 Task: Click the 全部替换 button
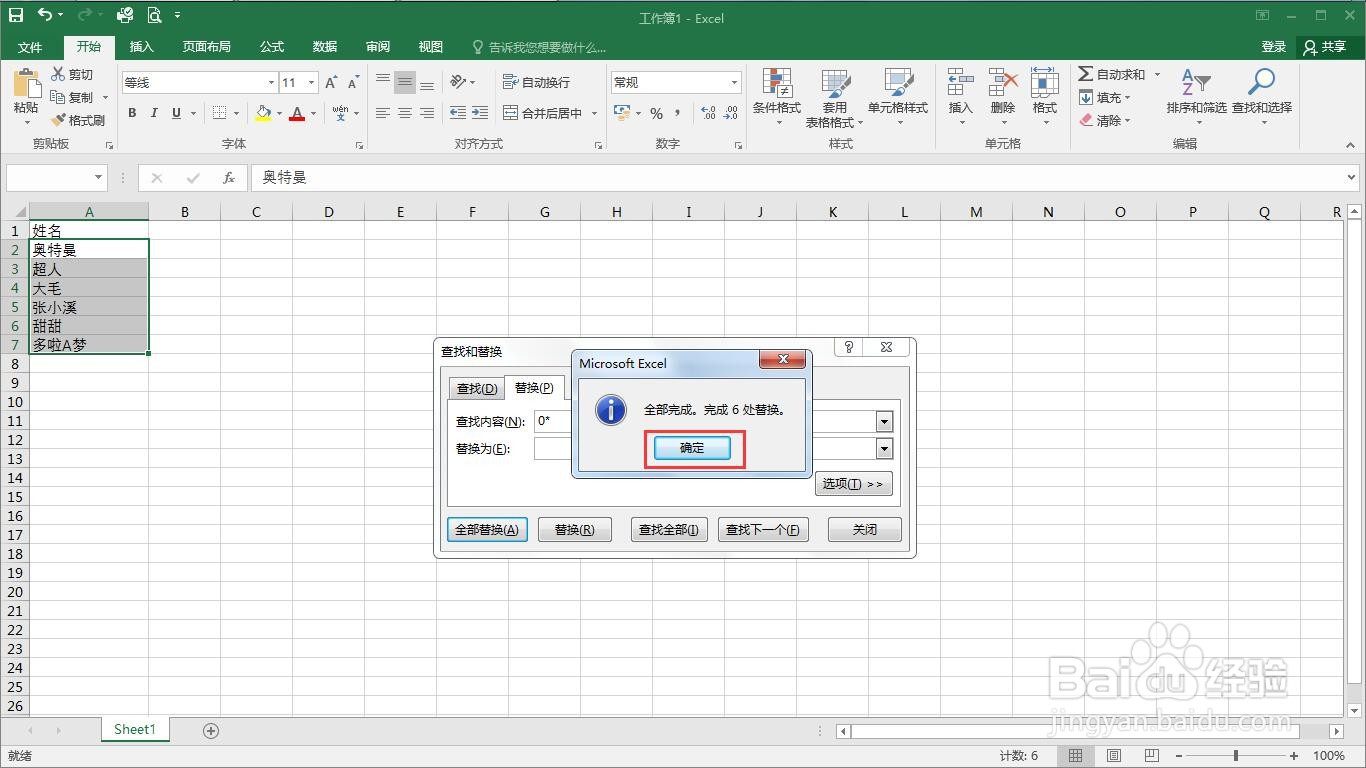(486, 529)
